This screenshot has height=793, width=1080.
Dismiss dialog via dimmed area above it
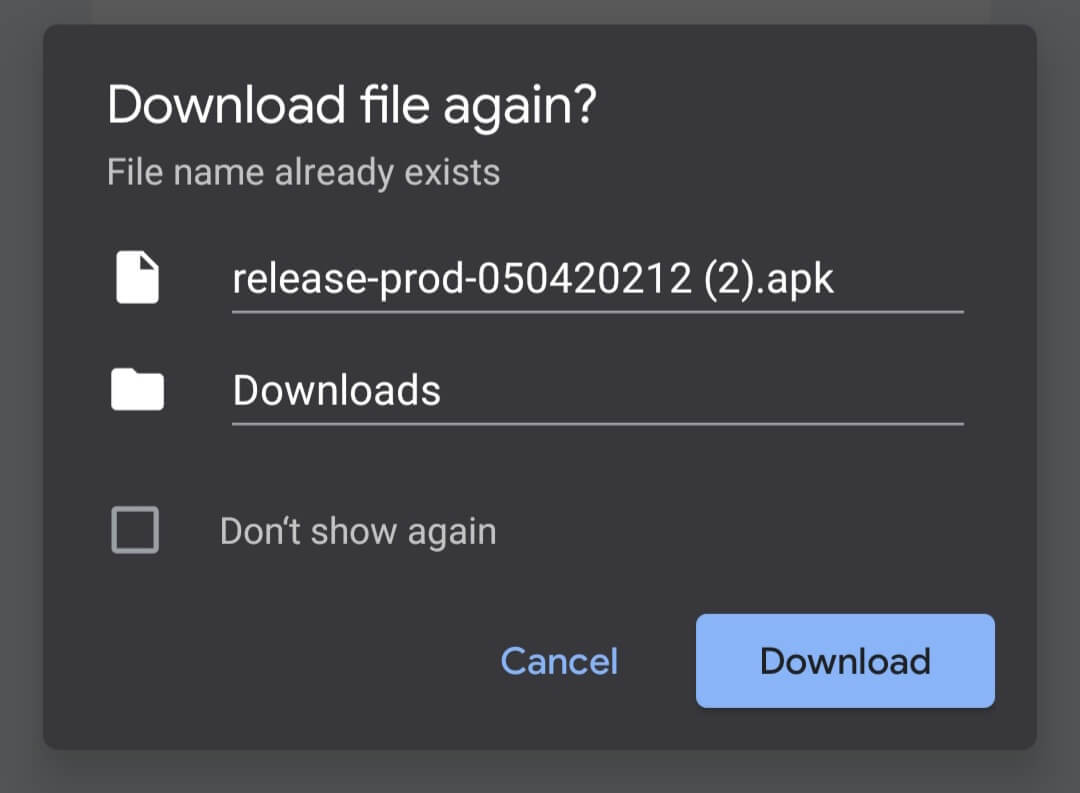(540, 12)
